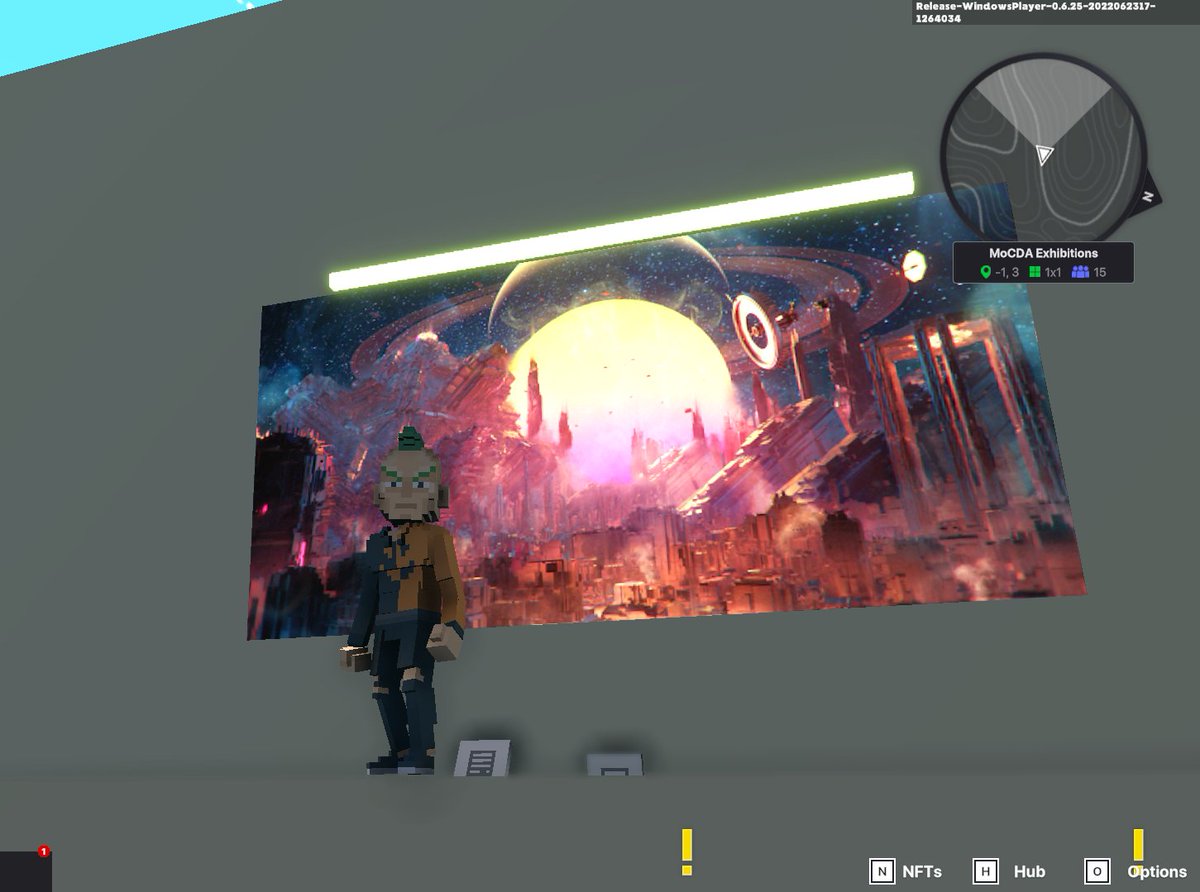The height and width of the screenshot is (892, 1200).
Task: Click the parcel size value 1x1
Action: coord(1053,272)
